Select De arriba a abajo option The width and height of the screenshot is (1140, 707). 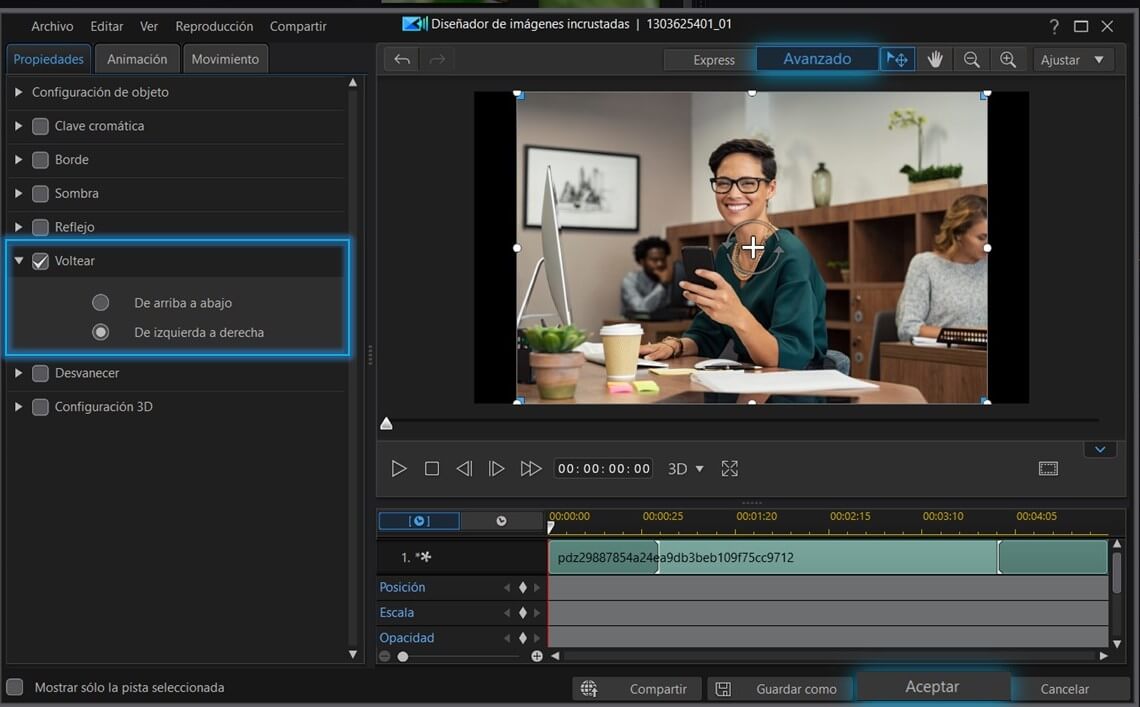point(100,303)
